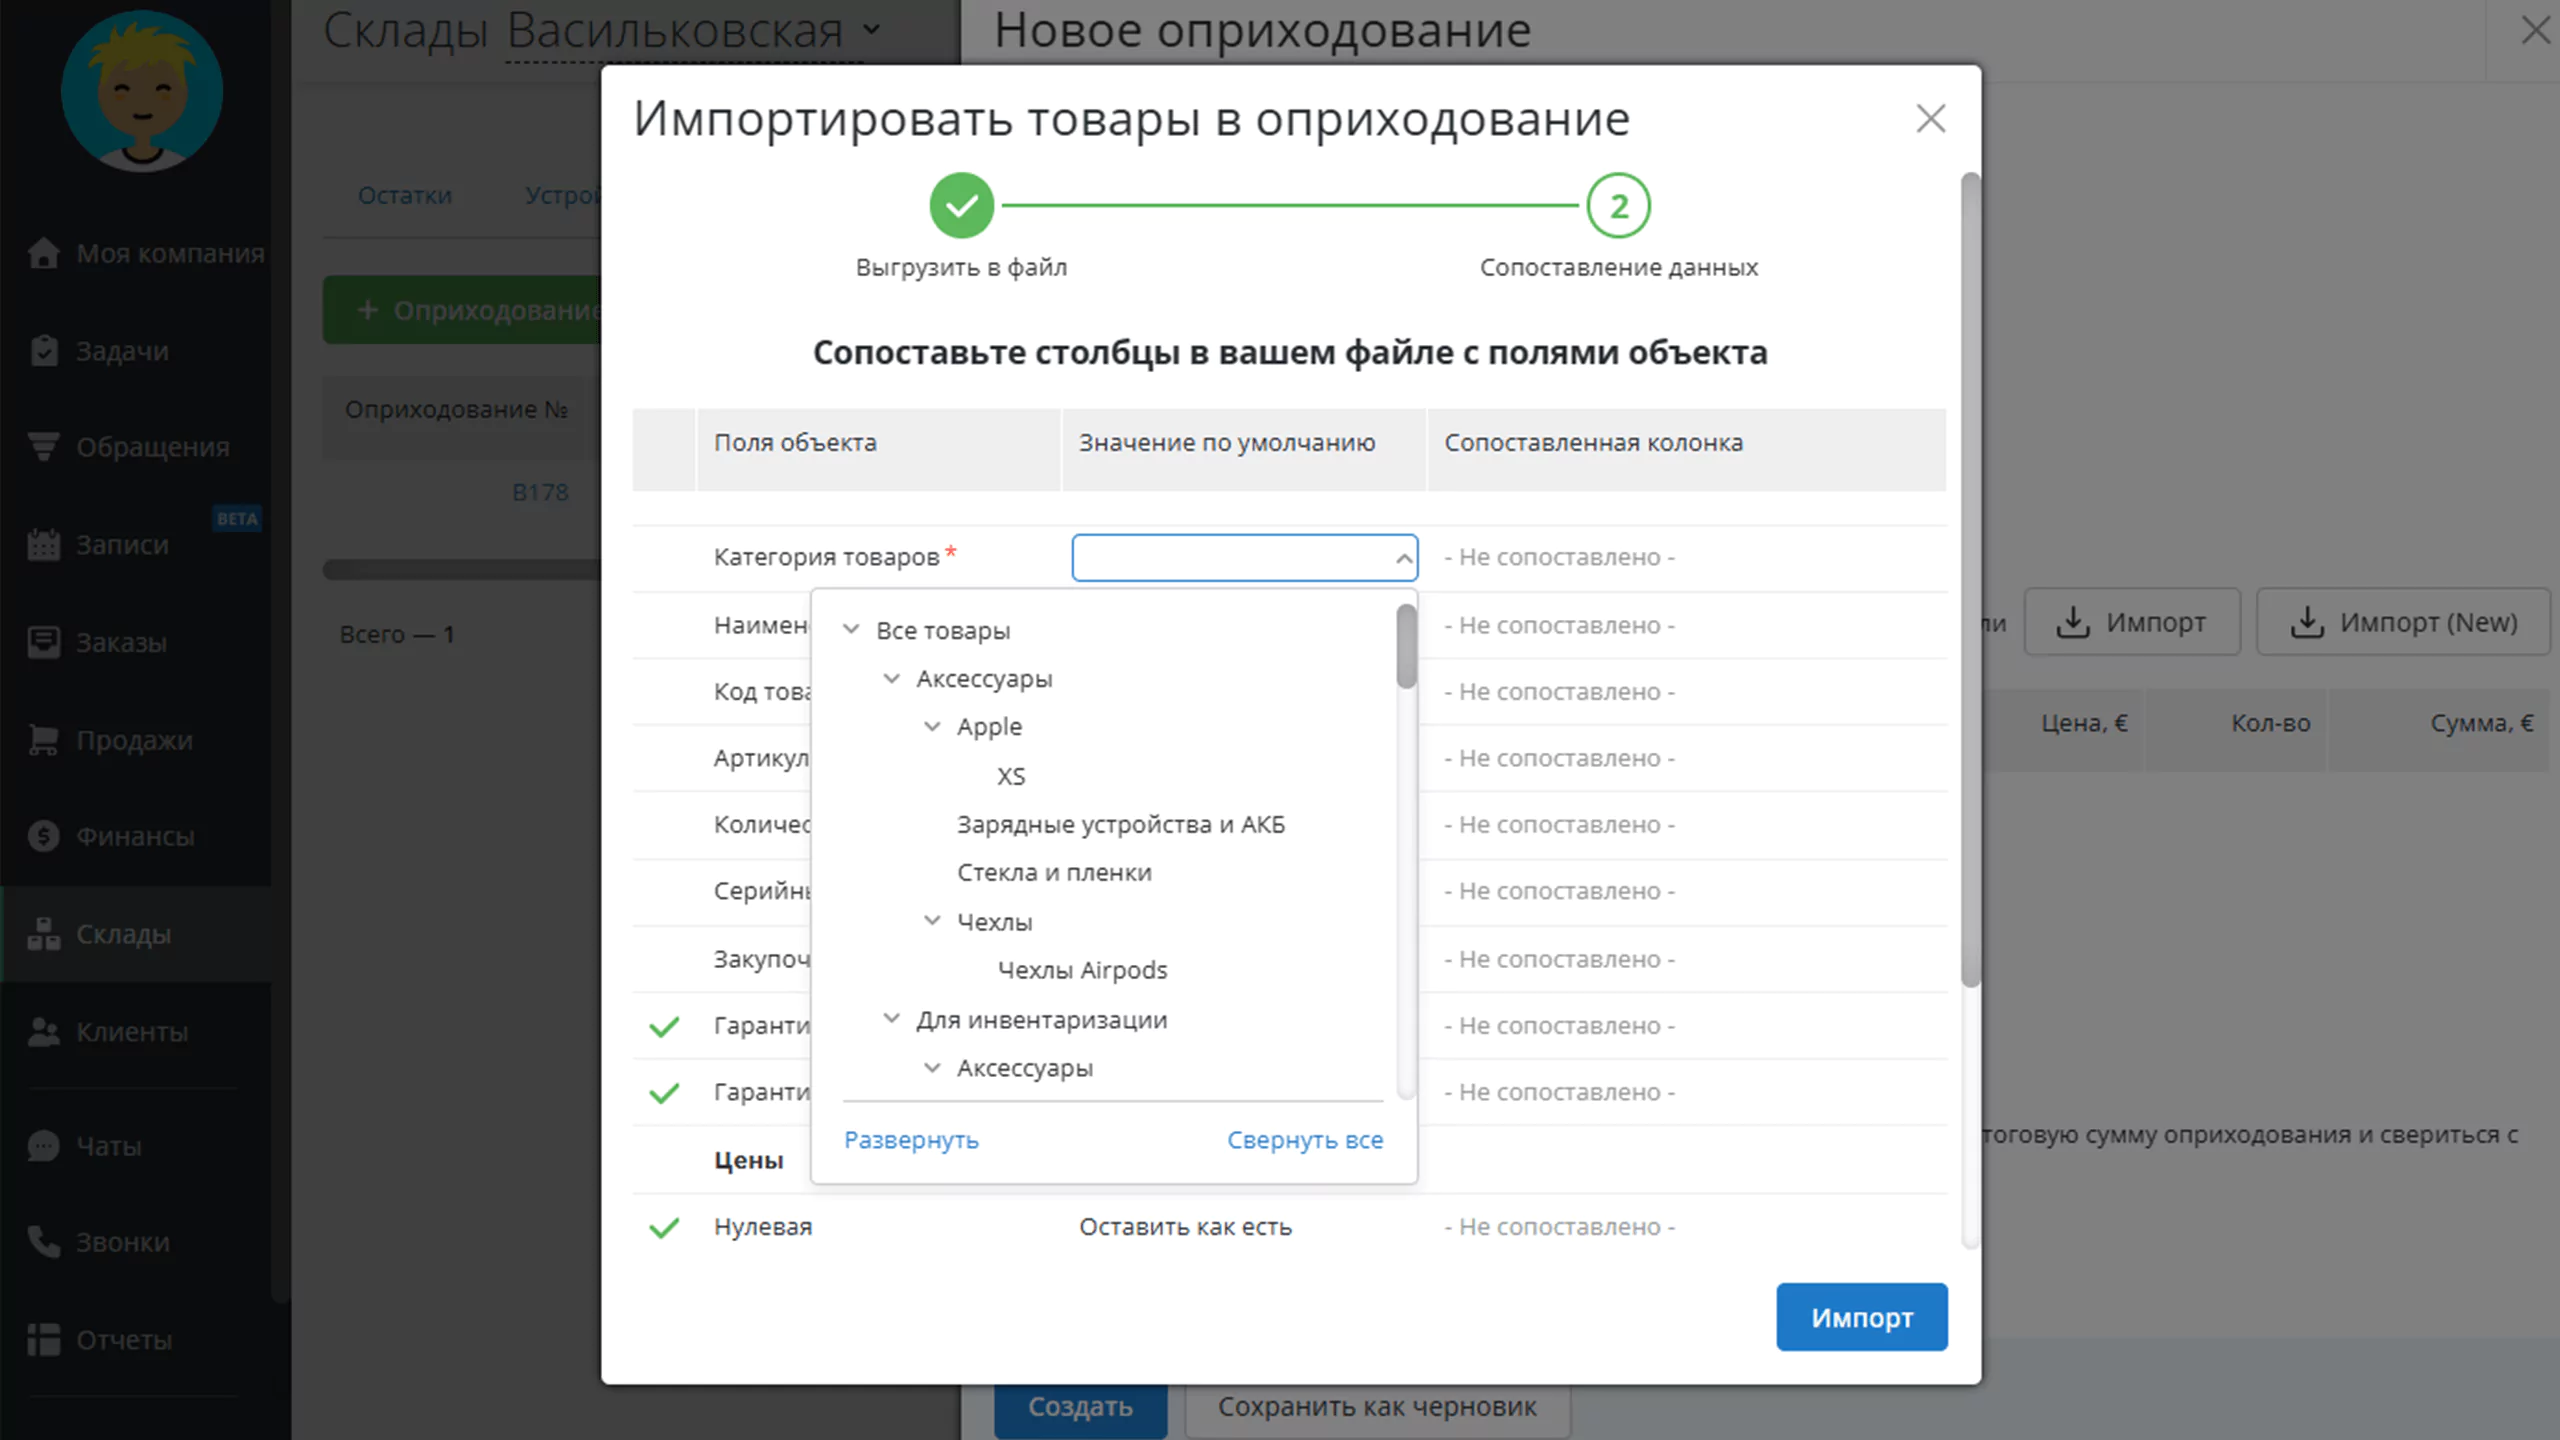The image size is (2560, 1440).
Task: Click Не сопоставлено for Категория товаров row
Action: coord(1559,557)
